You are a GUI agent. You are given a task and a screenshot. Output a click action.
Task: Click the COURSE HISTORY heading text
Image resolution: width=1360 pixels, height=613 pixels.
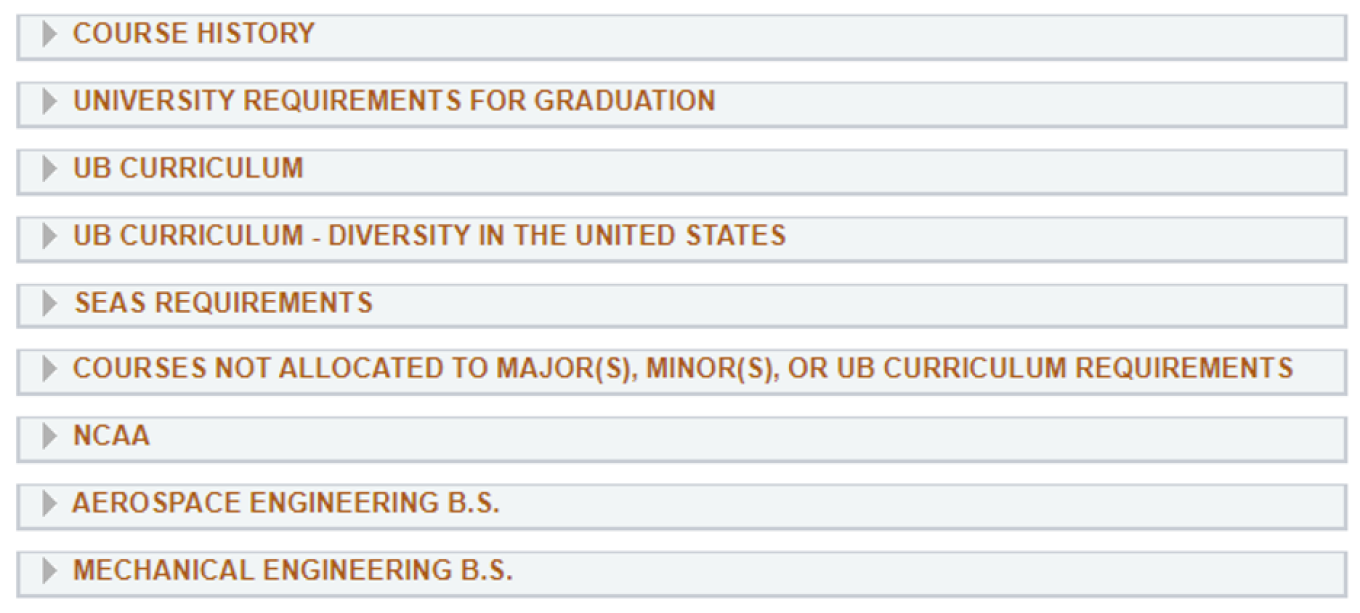point(194,34)
